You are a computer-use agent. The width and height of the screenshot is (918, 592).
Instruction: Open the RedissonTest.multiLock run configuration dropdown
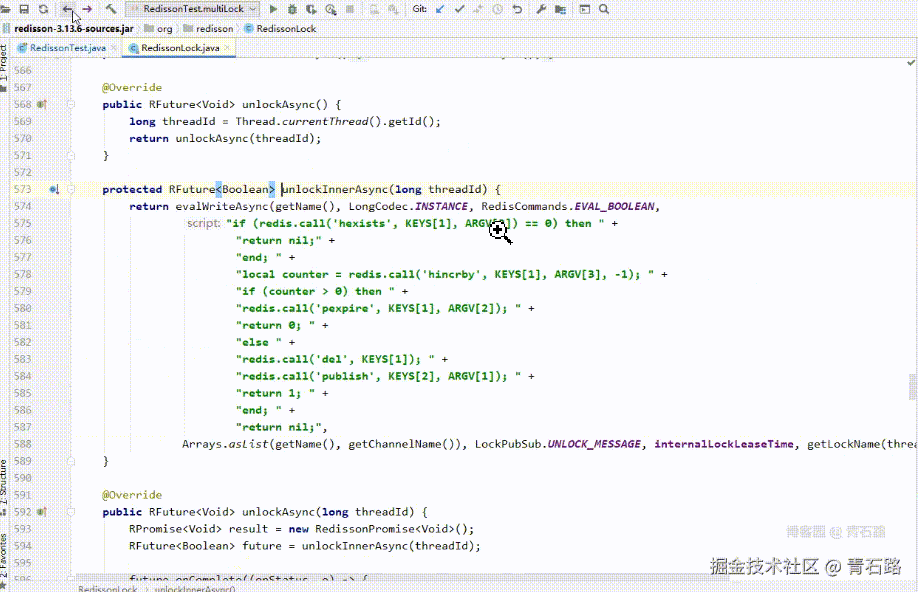click(x=193, y=9)
